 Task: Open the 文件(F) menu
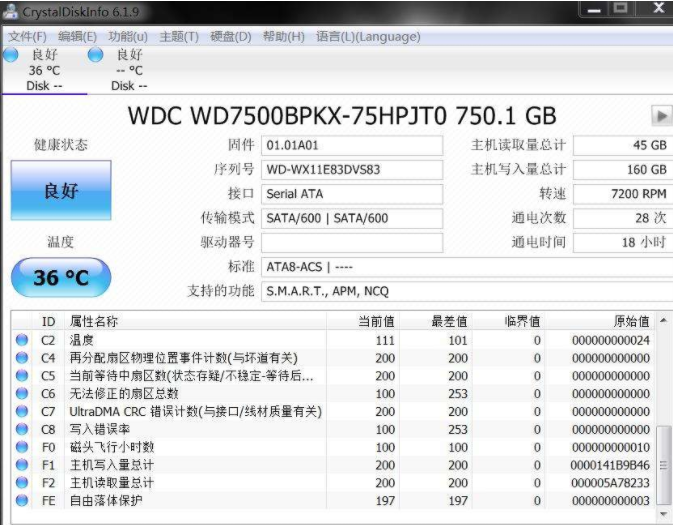coord(27,37)
